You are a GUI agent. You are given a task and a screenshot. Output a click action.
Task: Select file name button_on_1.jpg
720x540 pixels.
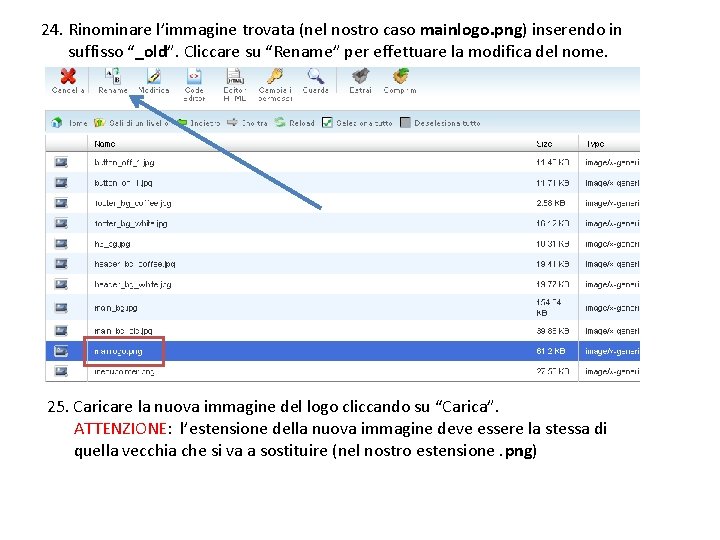click(123, 183)
